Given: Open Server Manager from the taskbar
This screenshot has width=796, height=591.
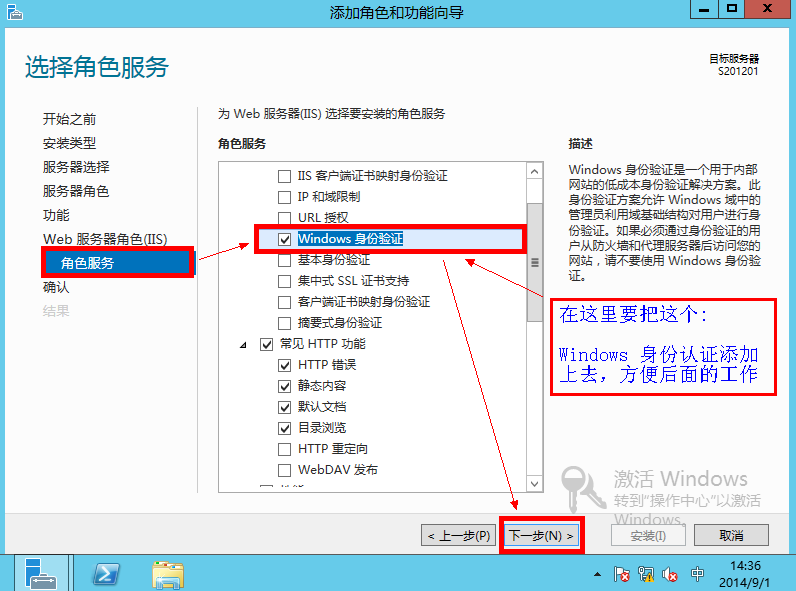Looking at the screenshot, I should [x=41, y=574].
